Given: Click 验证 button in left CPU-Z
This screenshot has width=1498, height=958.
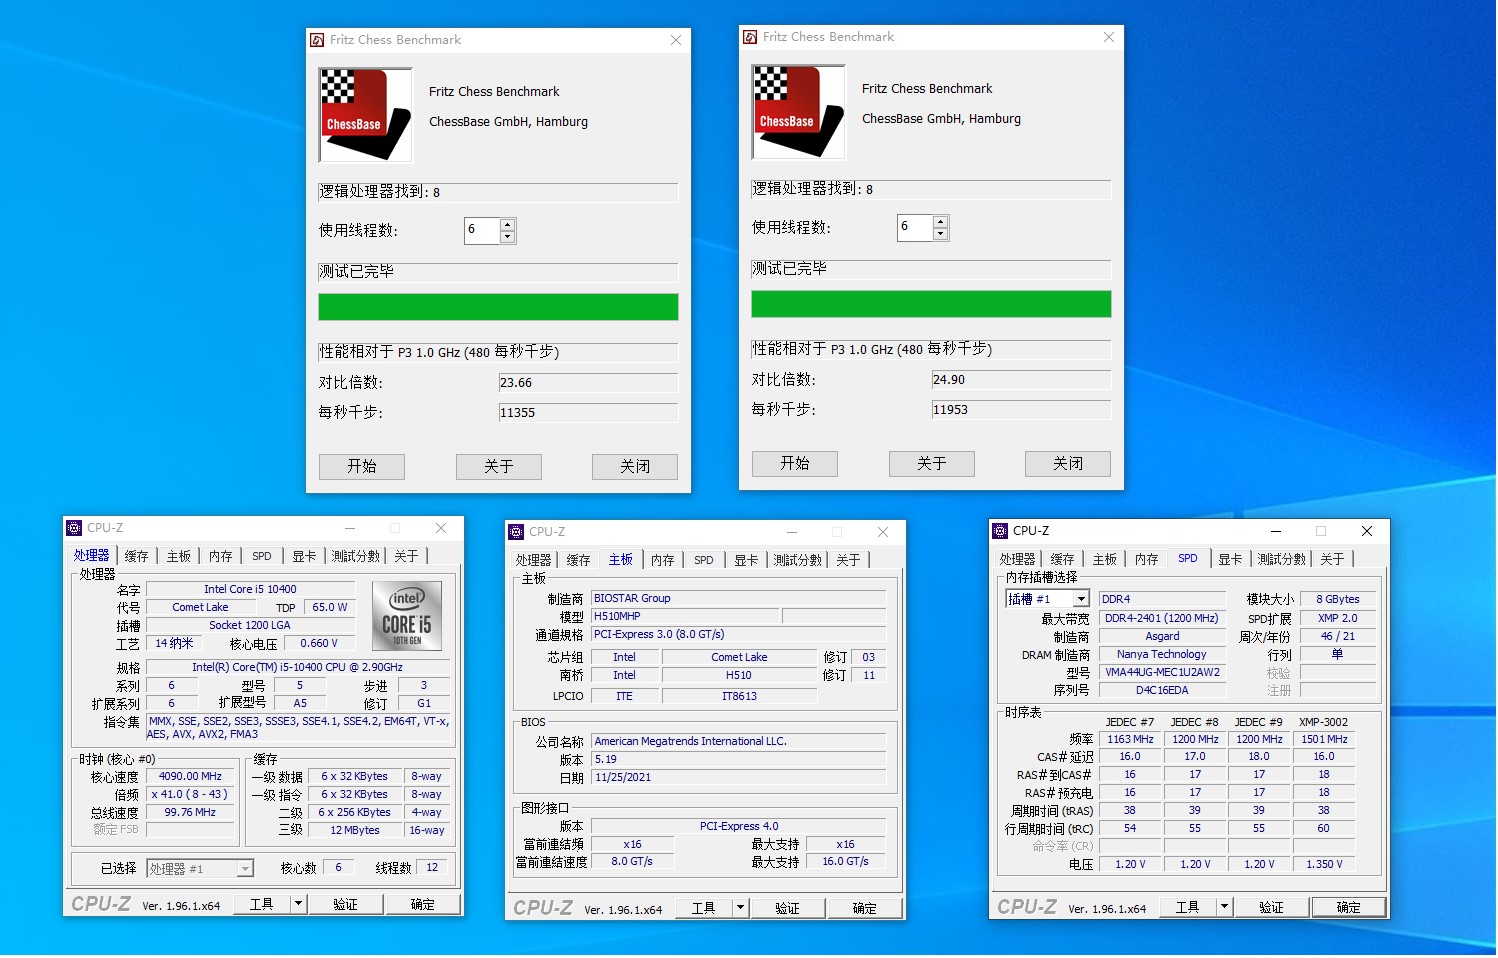Looking at the screenshot, I should tap(345, 904).
